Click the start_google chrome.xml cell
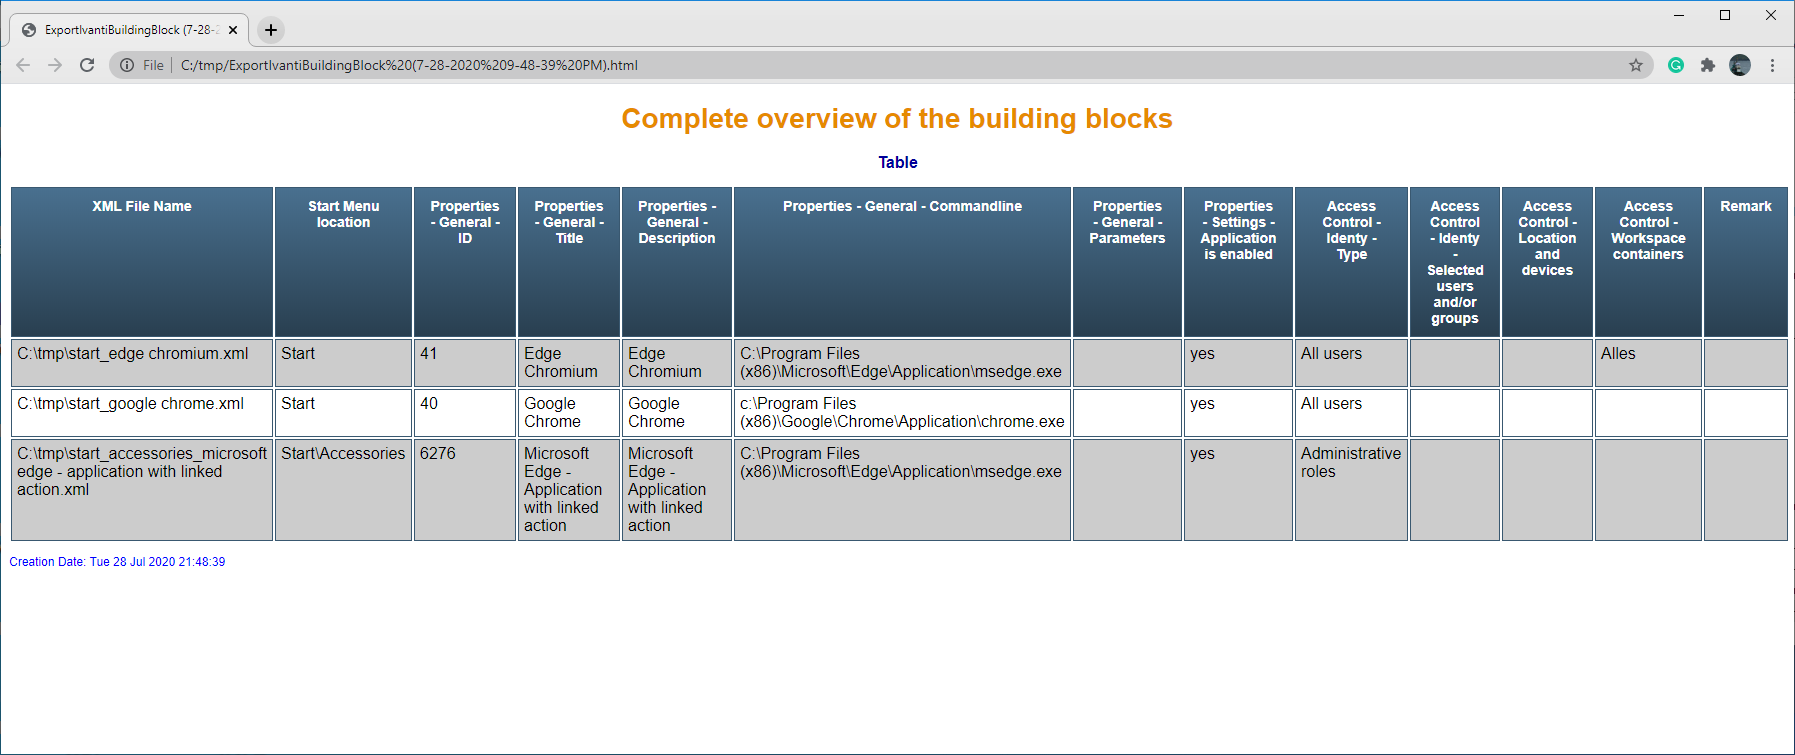1795x755 pixels. (x=131, y=404)
